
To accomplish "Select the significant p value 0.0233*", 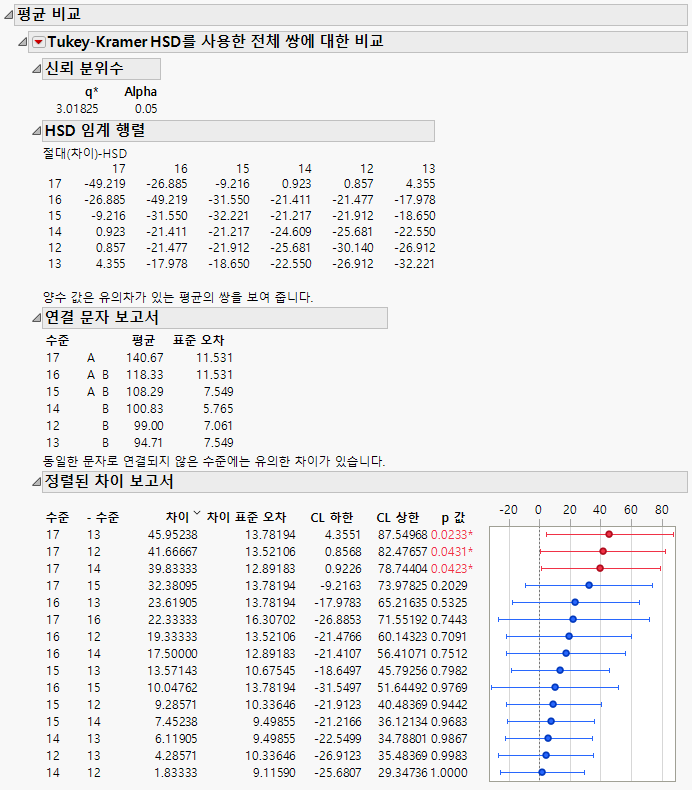I will (452, 535).
